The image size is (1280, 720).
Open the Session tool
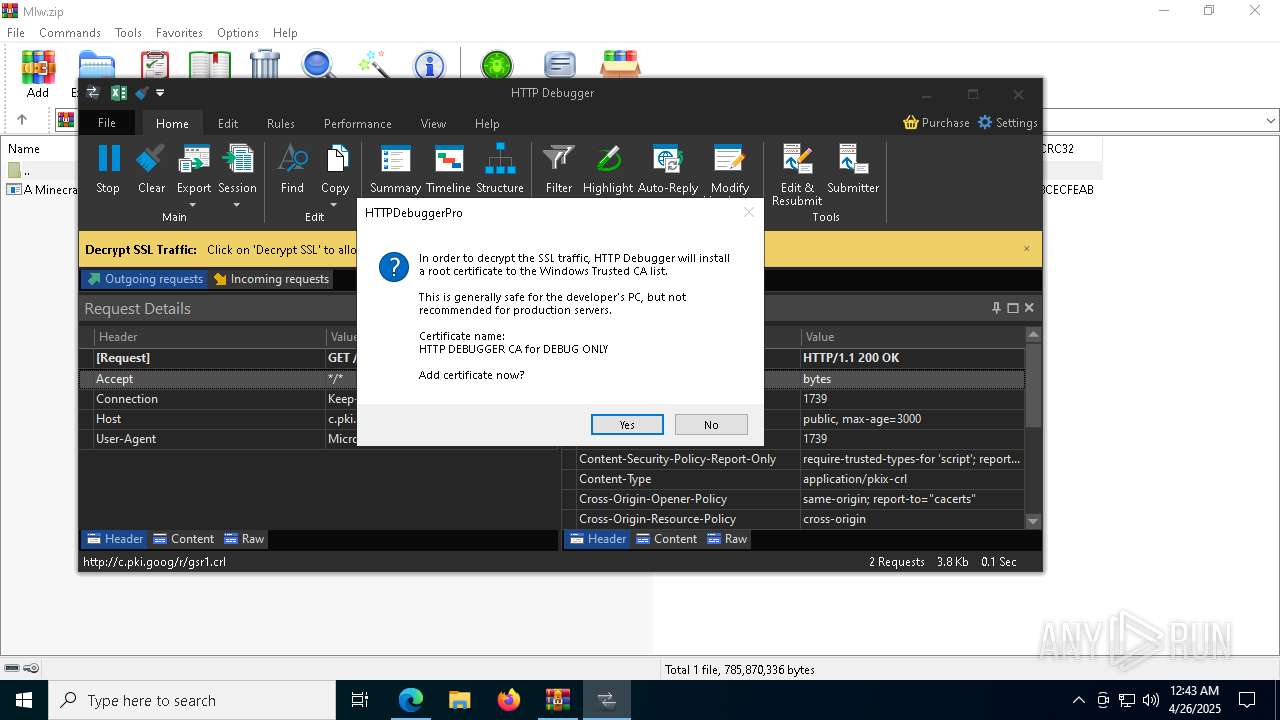coord(237,160)
